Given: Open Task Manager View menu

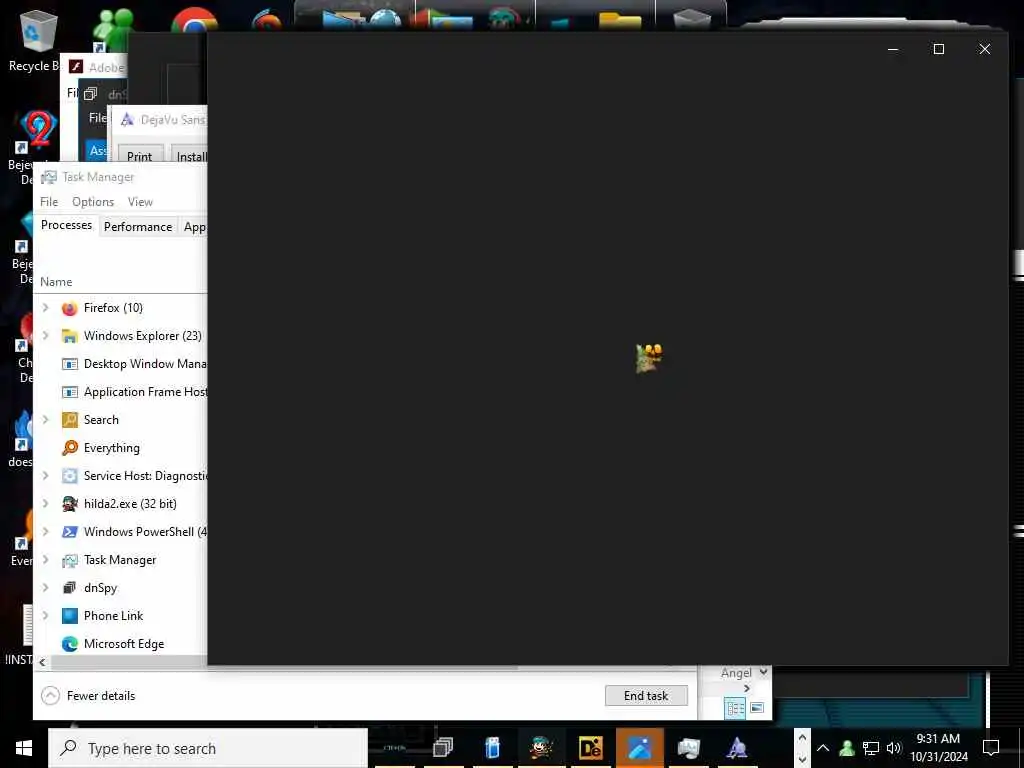Looking at the screenshot, I should (x=140, y=202).
